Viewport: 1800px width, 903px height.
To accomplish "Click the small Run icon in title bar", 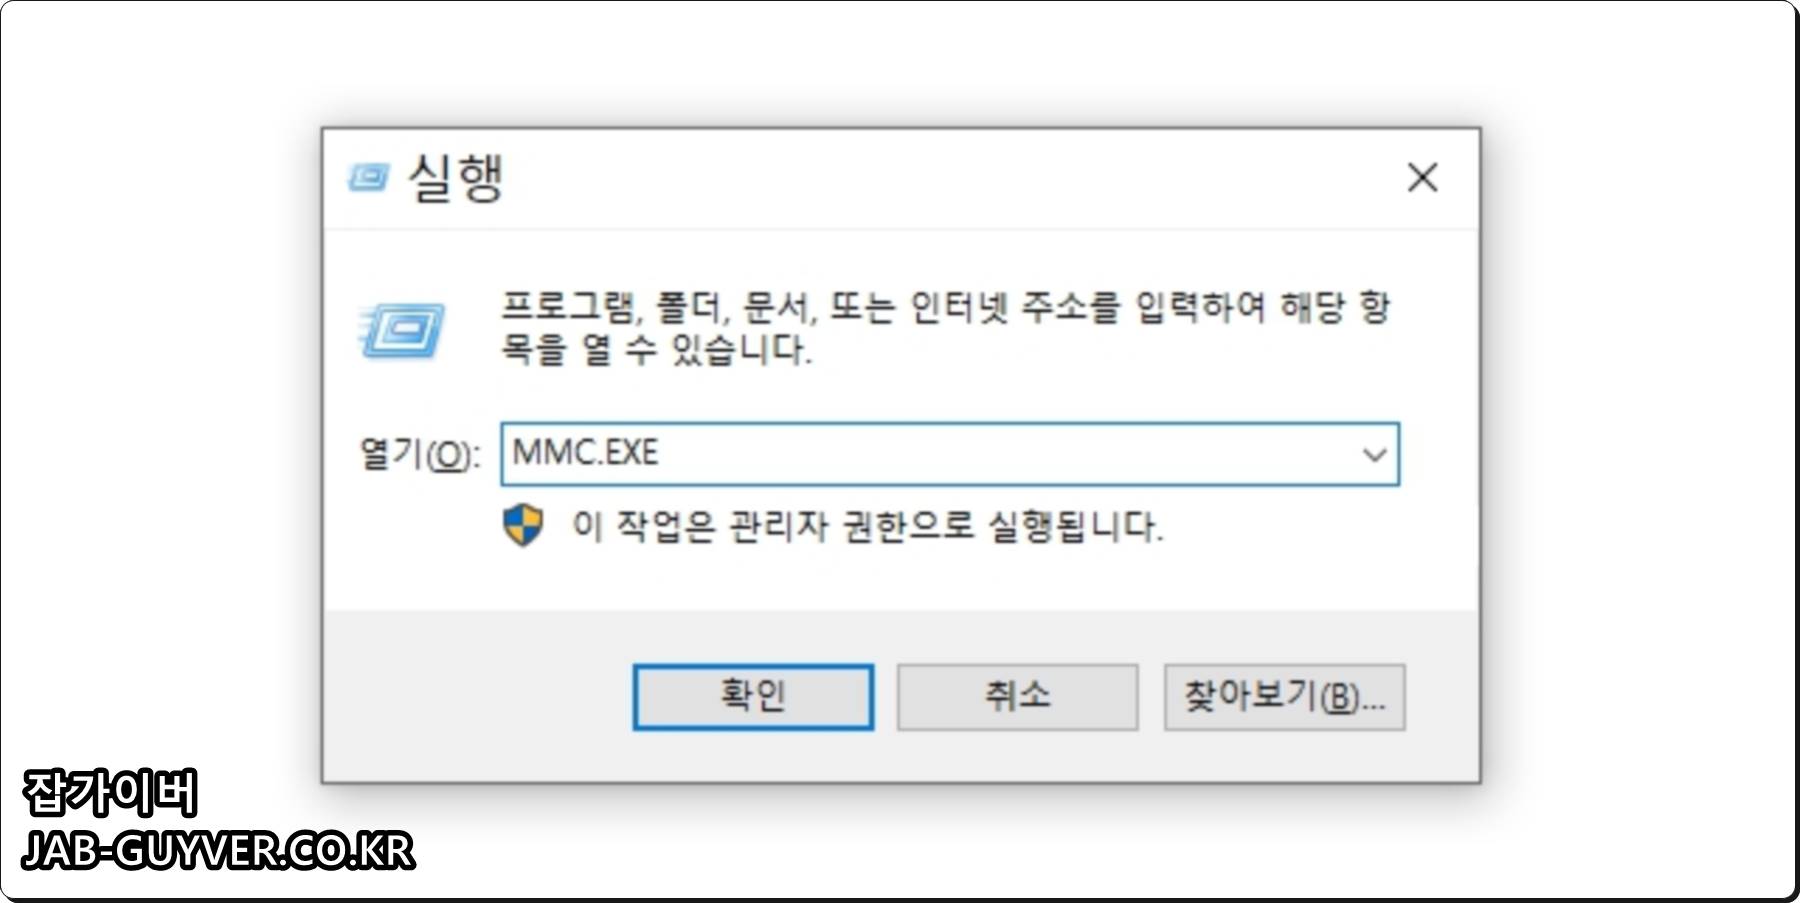I will pyautogui.click(x=367, y=178).
